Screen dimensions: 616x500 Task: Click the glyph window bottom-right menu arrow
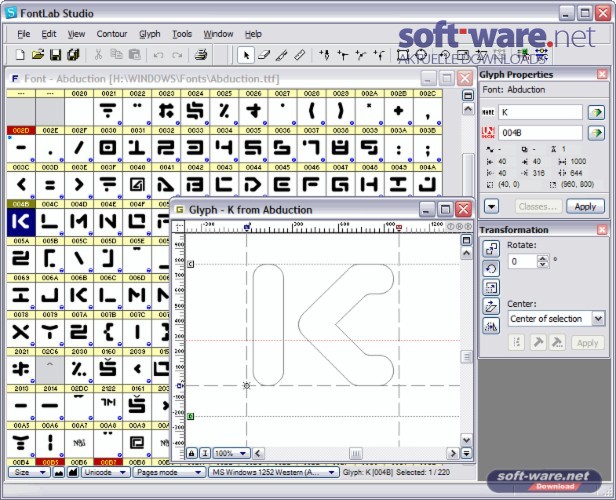(466, 453)
